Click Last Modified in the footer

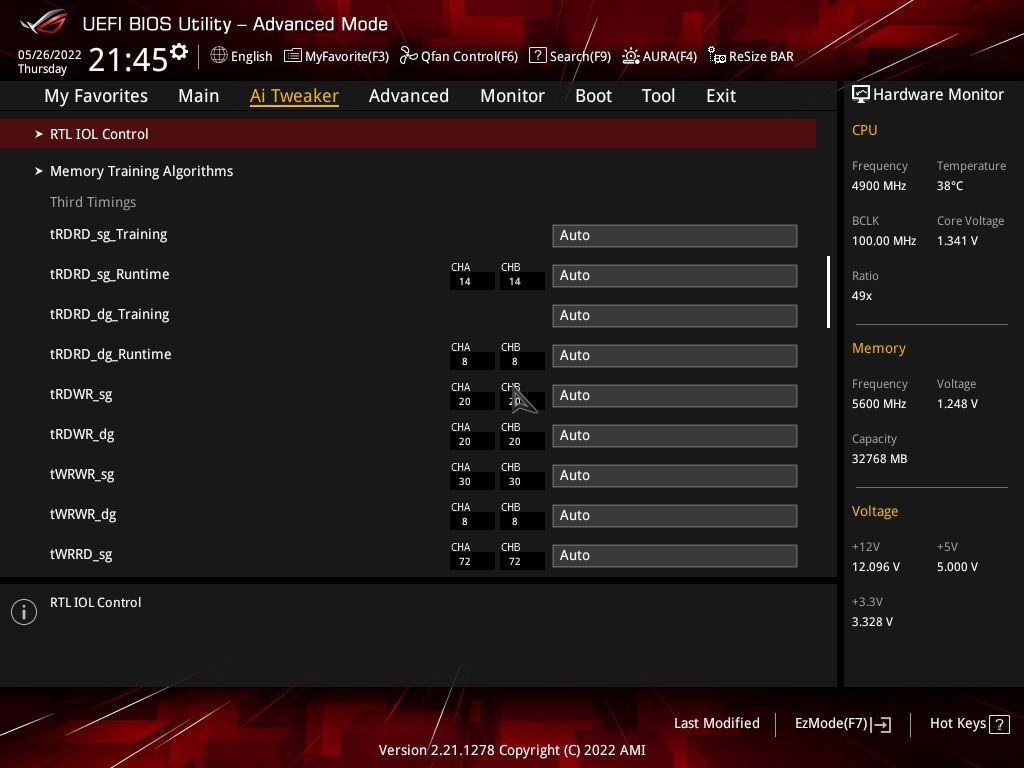716,723
